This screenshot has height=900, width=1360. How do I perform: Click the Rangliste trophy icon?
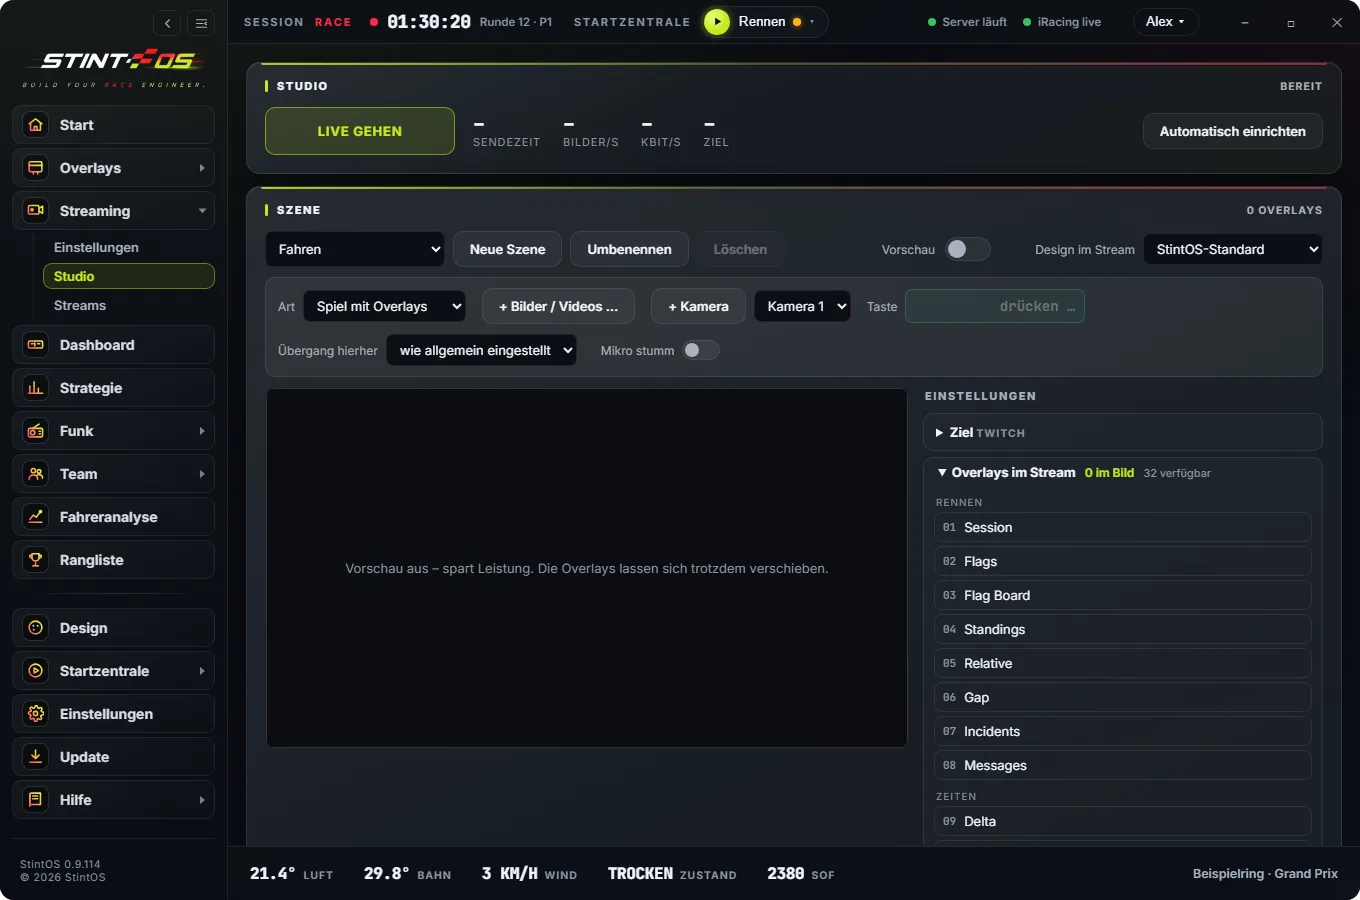[x=36, y=560]
